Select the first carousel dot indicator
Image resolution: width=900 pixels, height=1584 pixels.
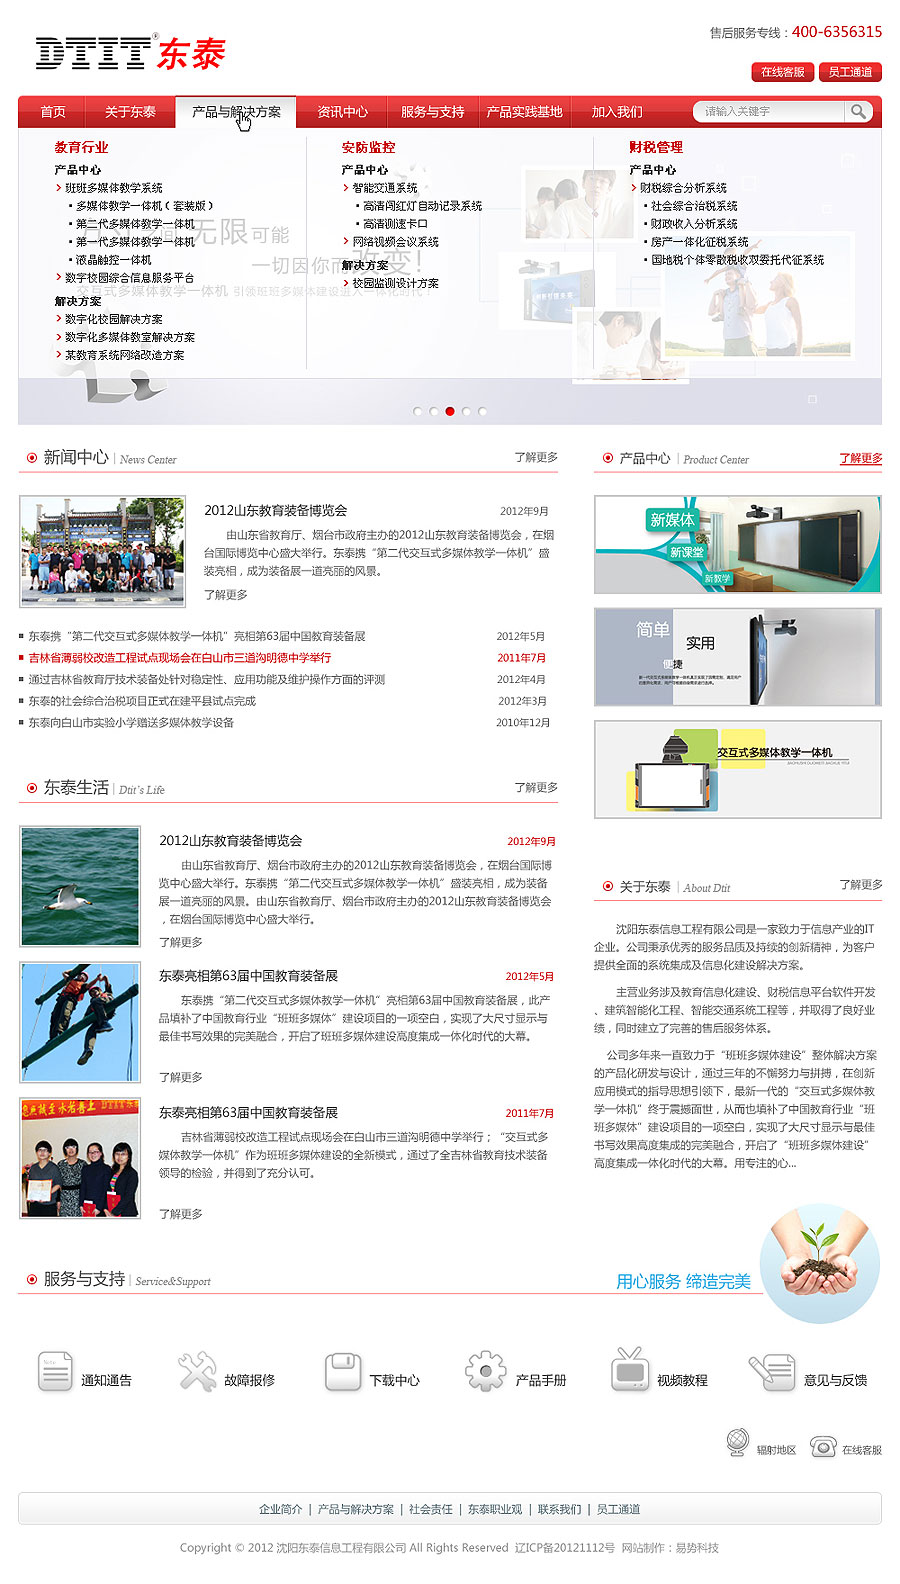point(417,411)
